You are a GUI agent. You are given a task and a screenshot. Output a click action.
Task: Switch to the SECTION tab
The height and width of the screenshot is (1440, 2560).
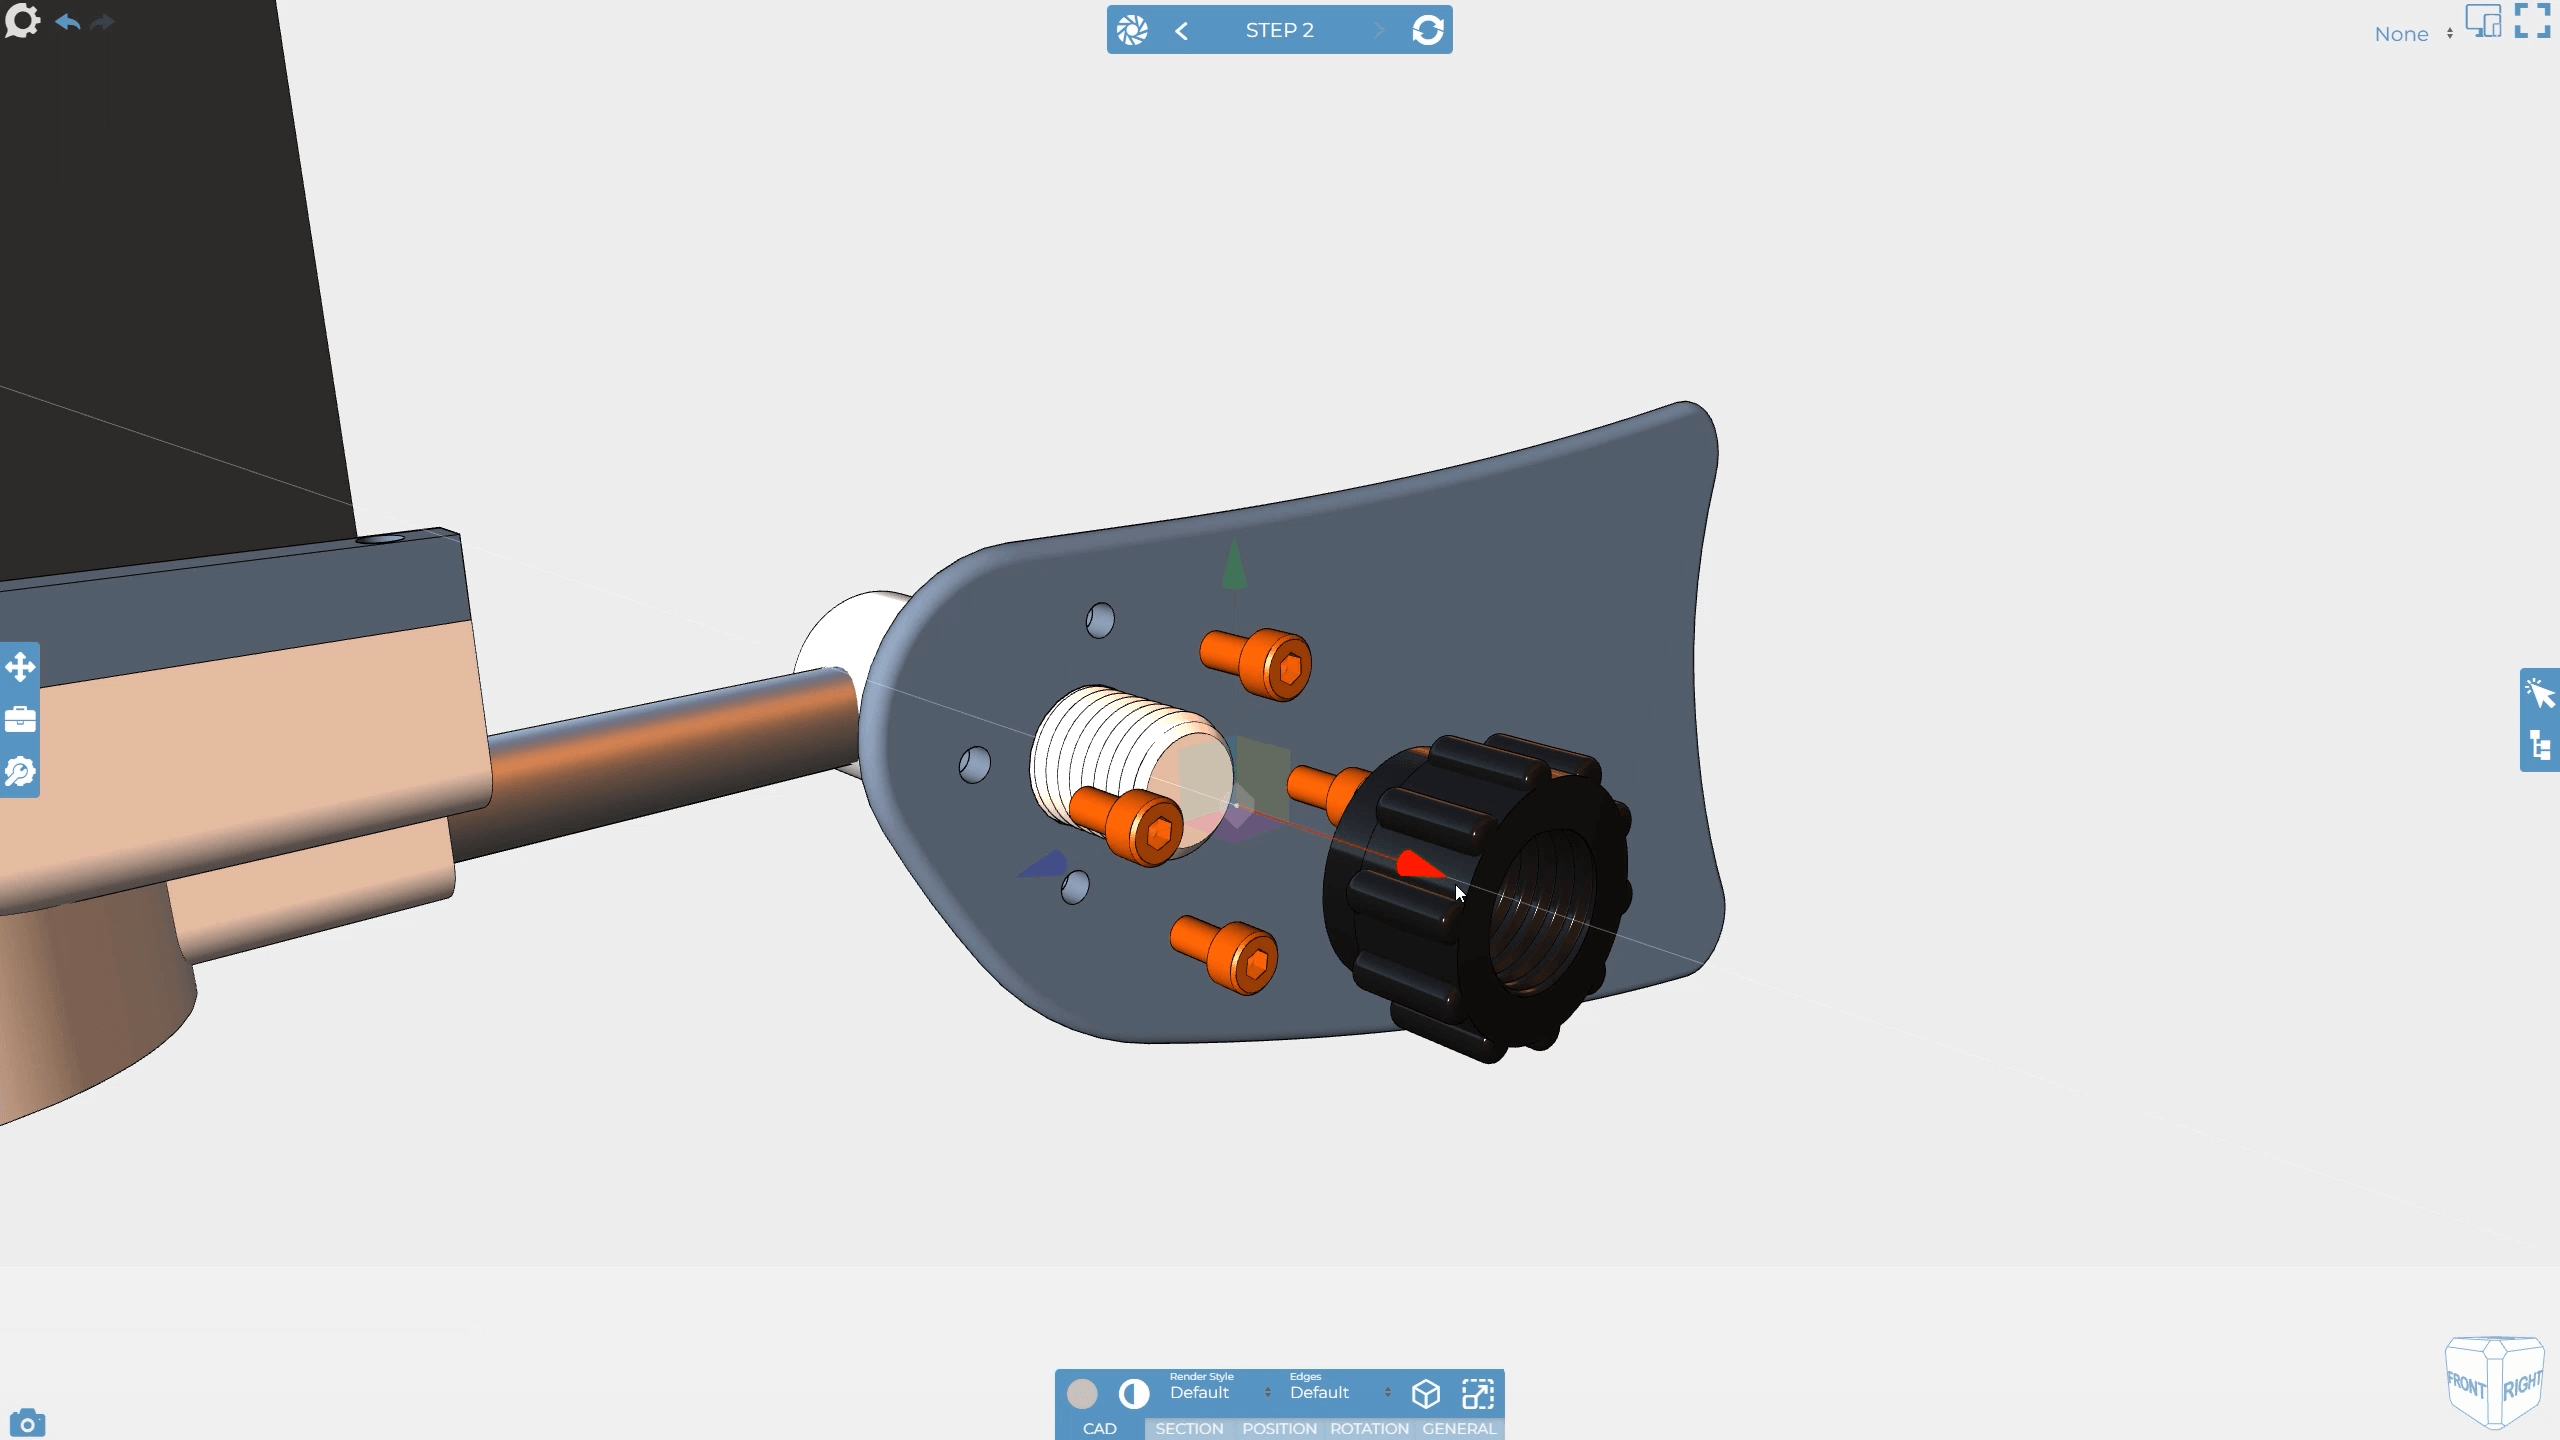(x=1189, y=1428)
